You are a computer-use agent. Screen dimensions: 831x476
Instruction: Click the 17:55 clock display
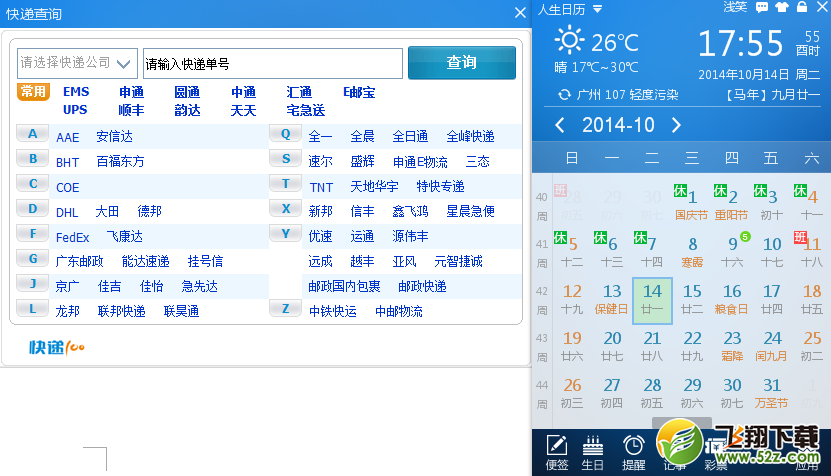[740, 43]
